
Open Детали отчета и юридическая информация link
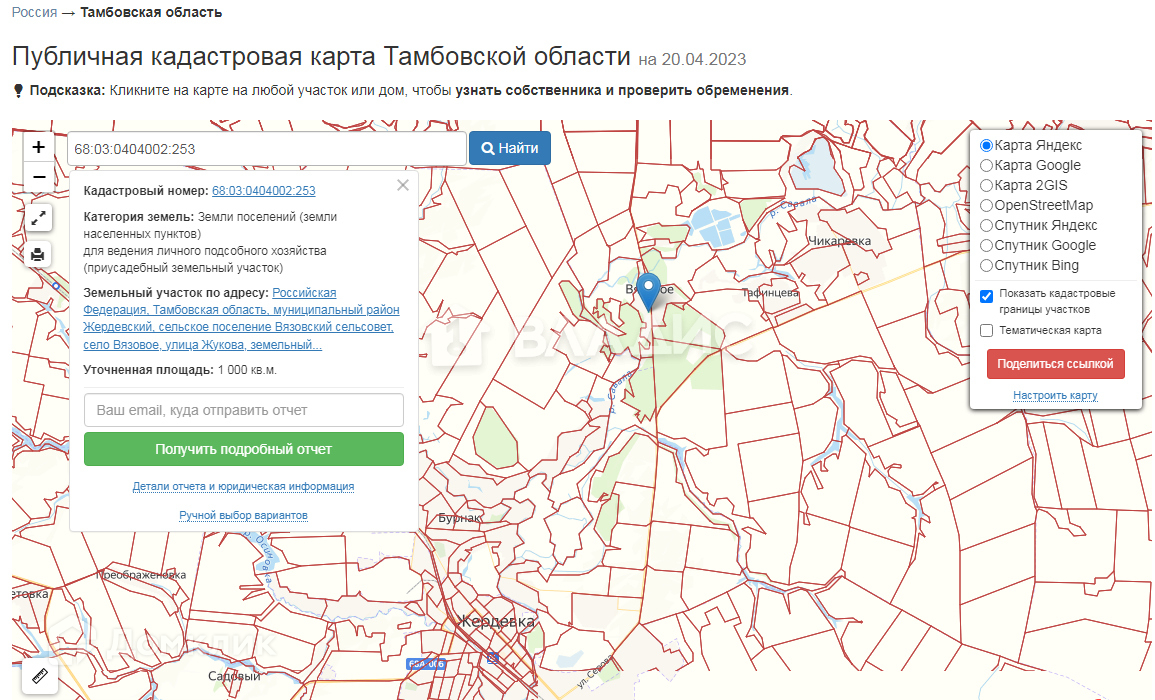[243, 486]
